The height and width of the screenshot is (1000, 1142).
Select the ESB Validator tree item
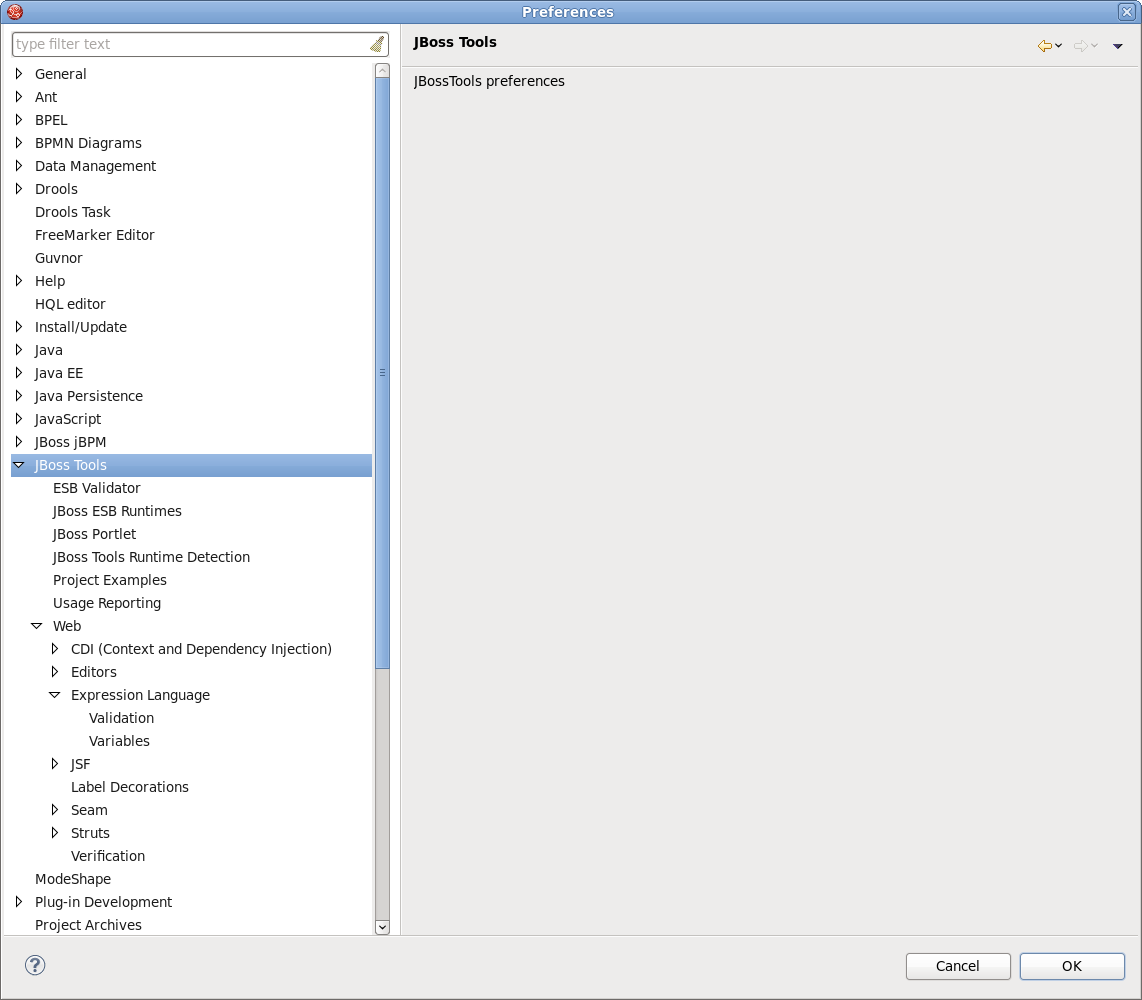[97, 488]
